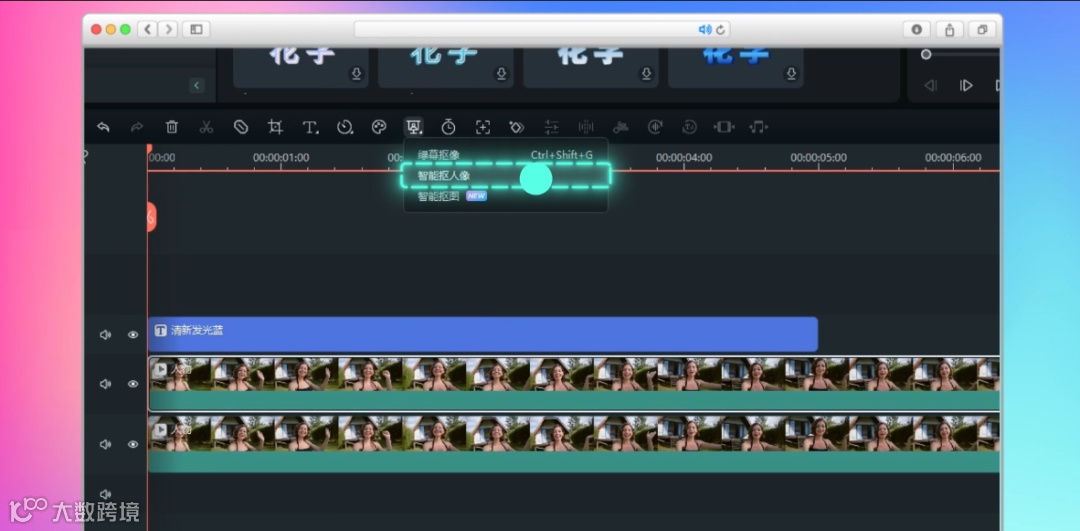Click the film frame arrows icon
The image size is (1080, 531).
(724, 127)
